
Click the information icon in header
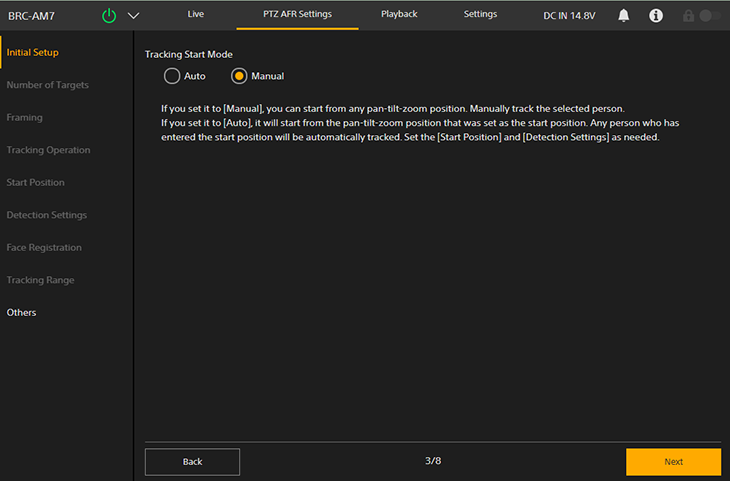[x=656, y=16]
